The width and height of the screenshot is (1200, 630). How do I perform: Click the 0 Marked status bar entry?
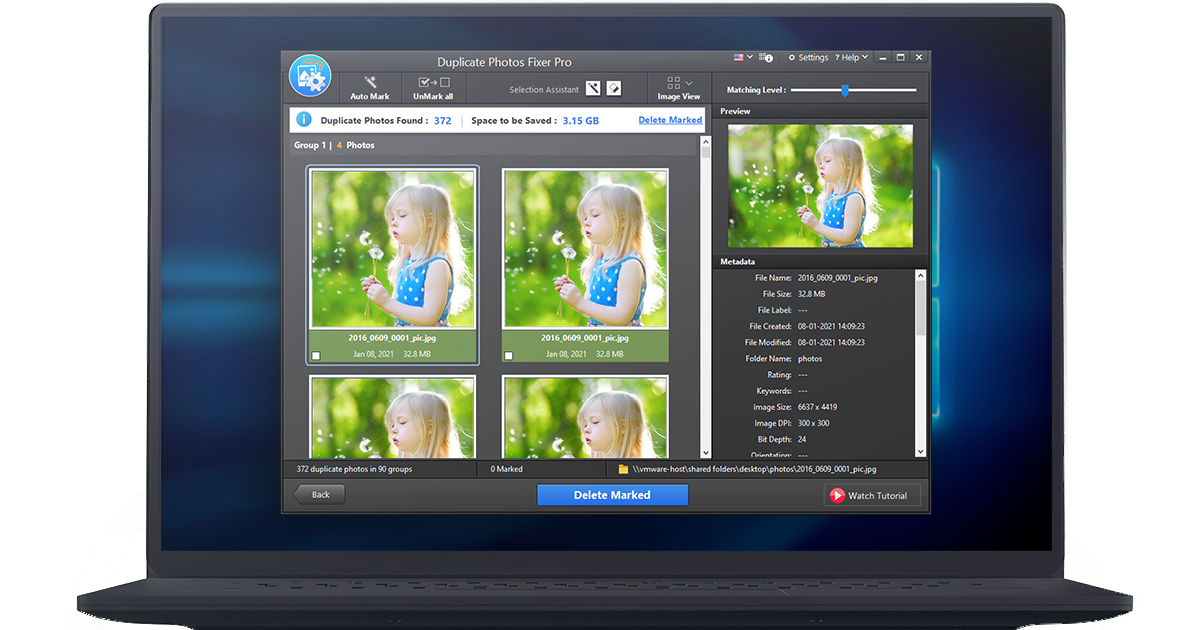[507, 468]
